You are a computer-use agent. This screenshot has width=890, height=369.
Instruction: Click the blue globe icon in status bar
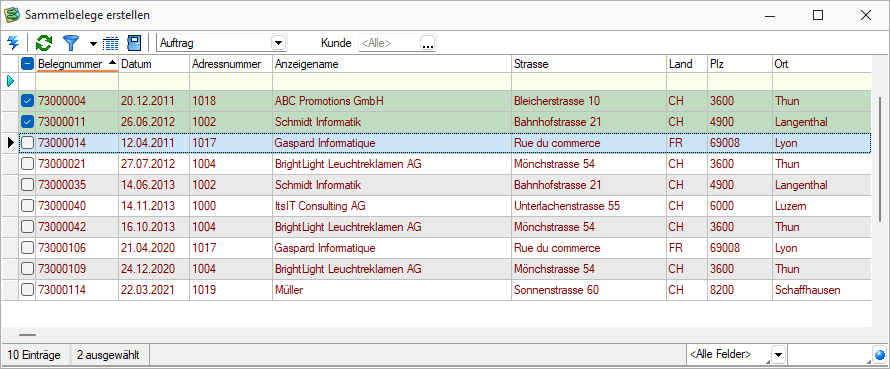pyautogui.click(x=880, y=355)
